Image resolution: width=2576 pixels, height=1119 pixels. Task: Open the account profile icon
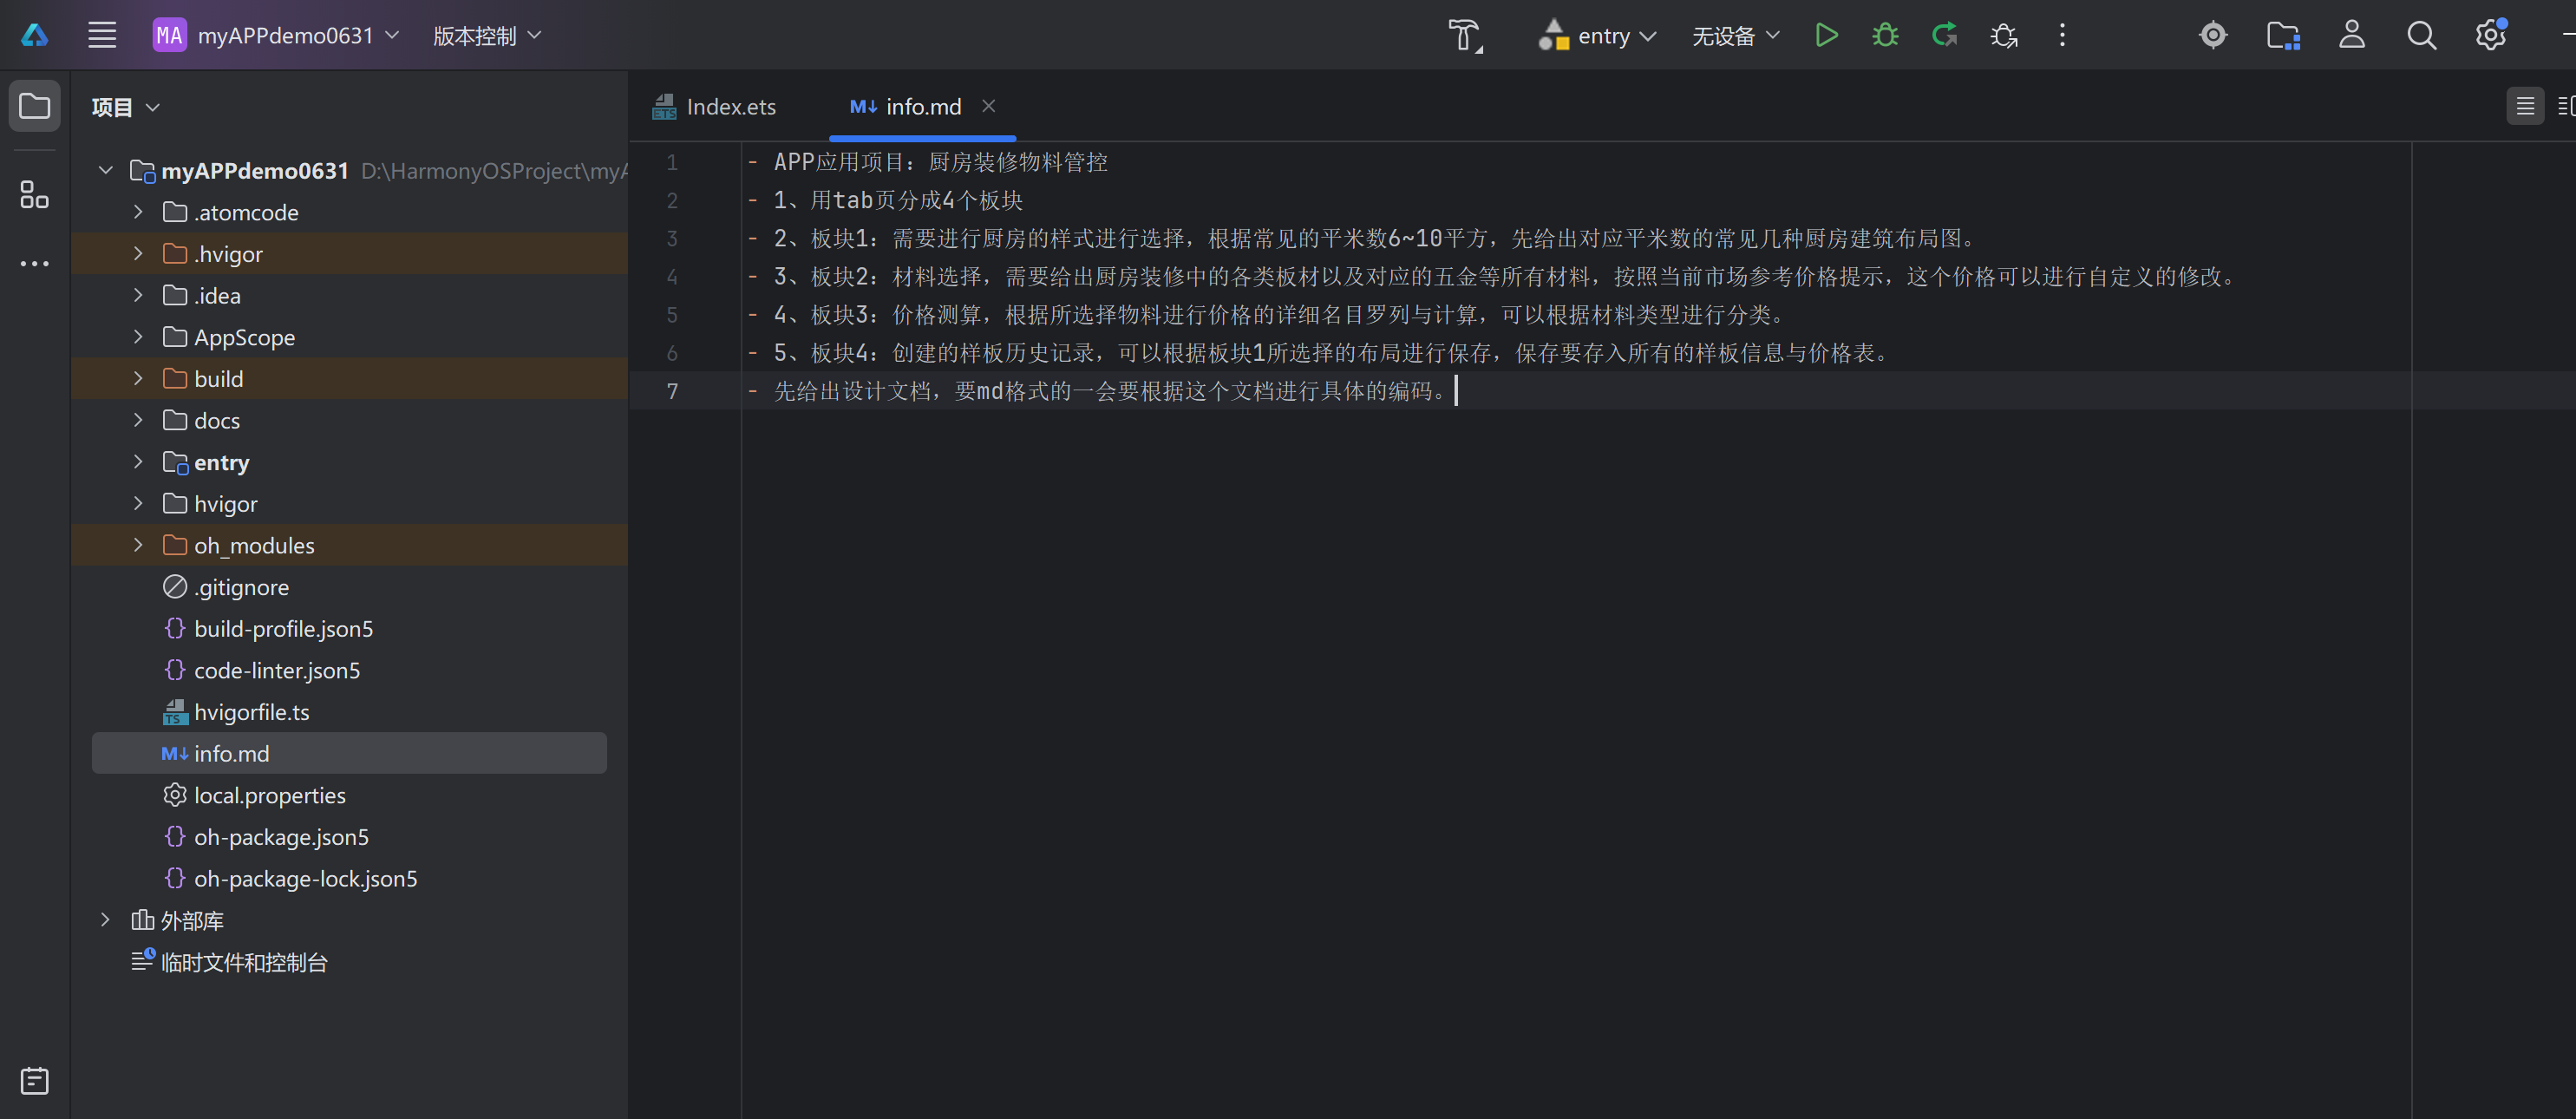(x=2352, y=36)
